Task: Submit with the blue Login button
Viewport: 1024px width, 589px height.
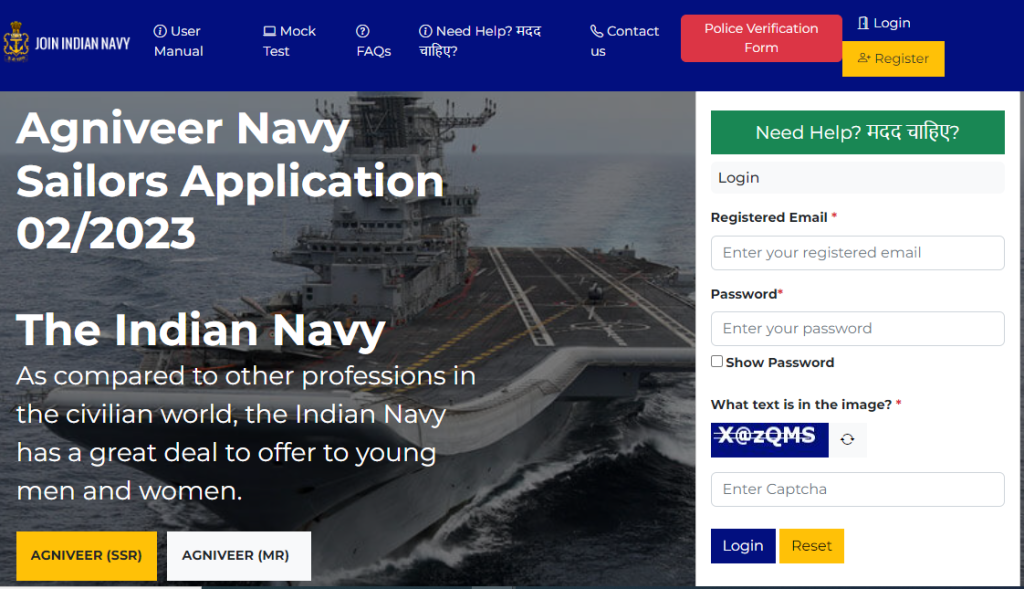Action: point(743,546)
